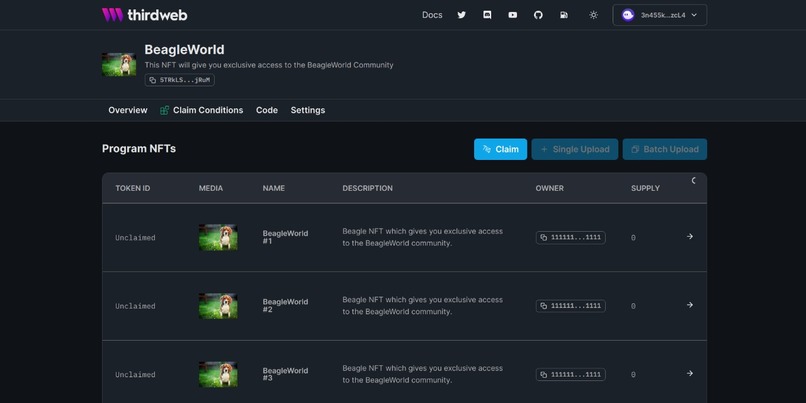
Task: Click the Batch Upload button
Action: [665, 149]
